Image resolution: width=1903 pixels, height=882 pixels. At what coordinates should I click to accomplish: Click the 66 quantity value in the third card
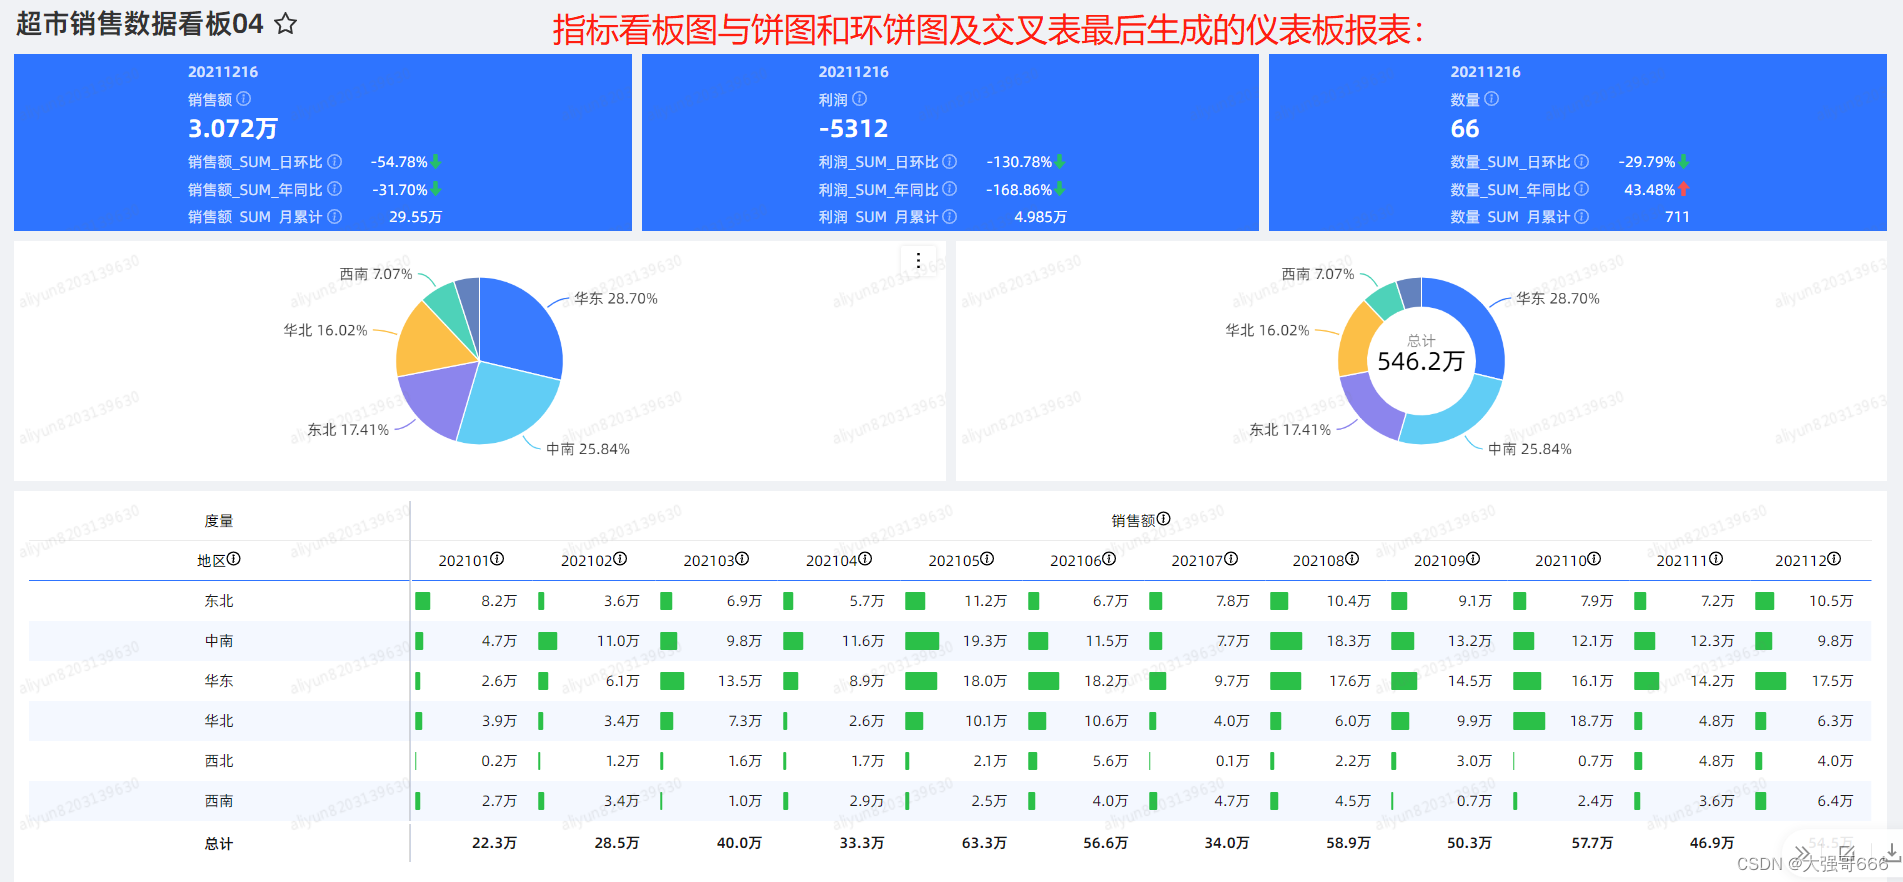[x=1465, y=128]
